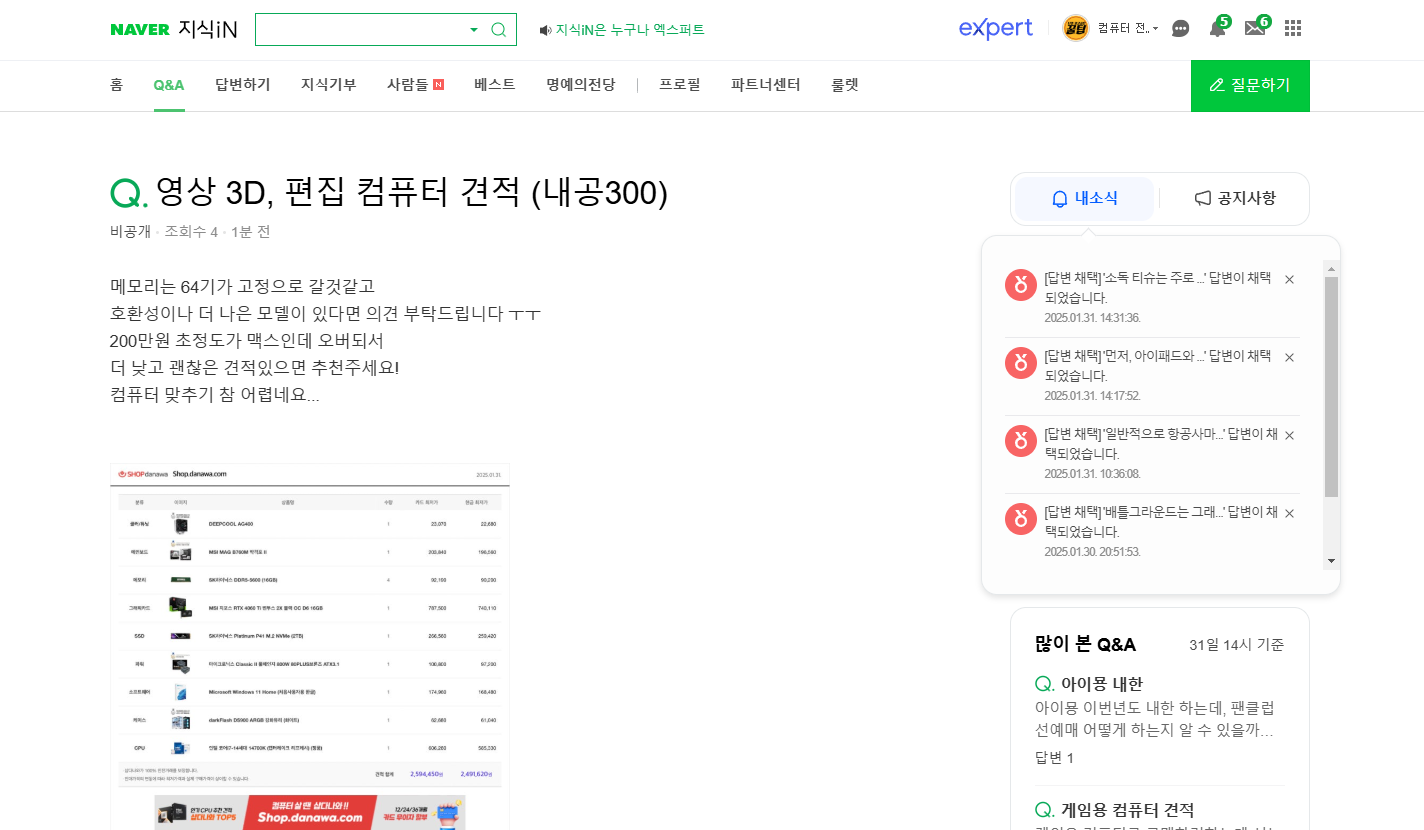Open the '아이용 내한' popular question

[1102, 684]
